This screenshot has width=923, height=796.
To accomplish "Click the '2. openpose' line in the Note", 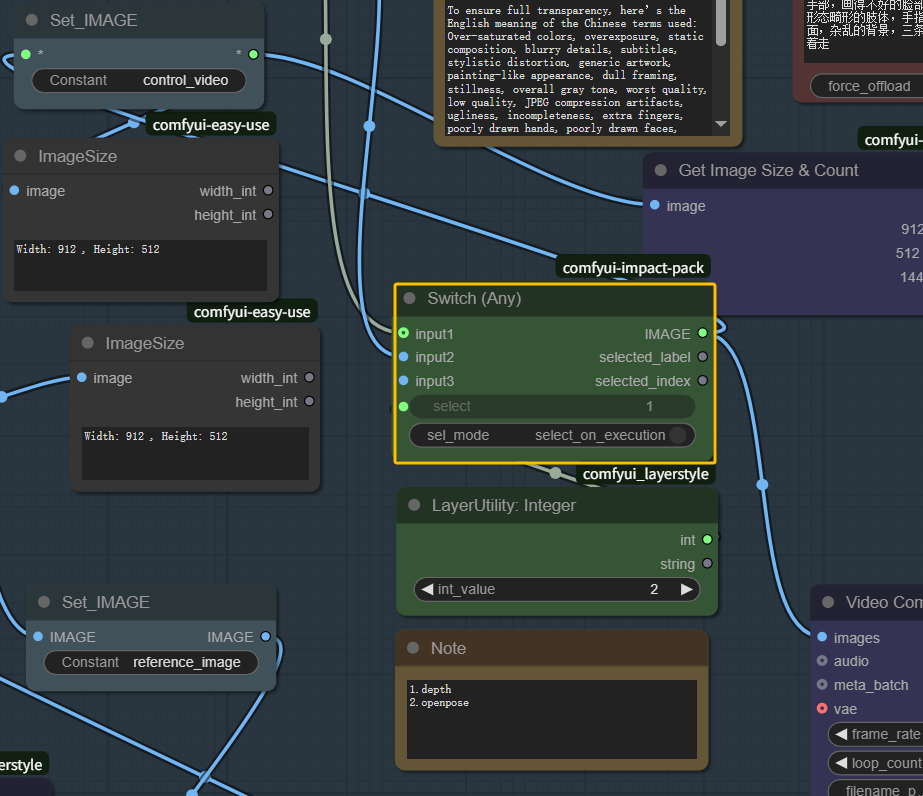I will (439, 702).
